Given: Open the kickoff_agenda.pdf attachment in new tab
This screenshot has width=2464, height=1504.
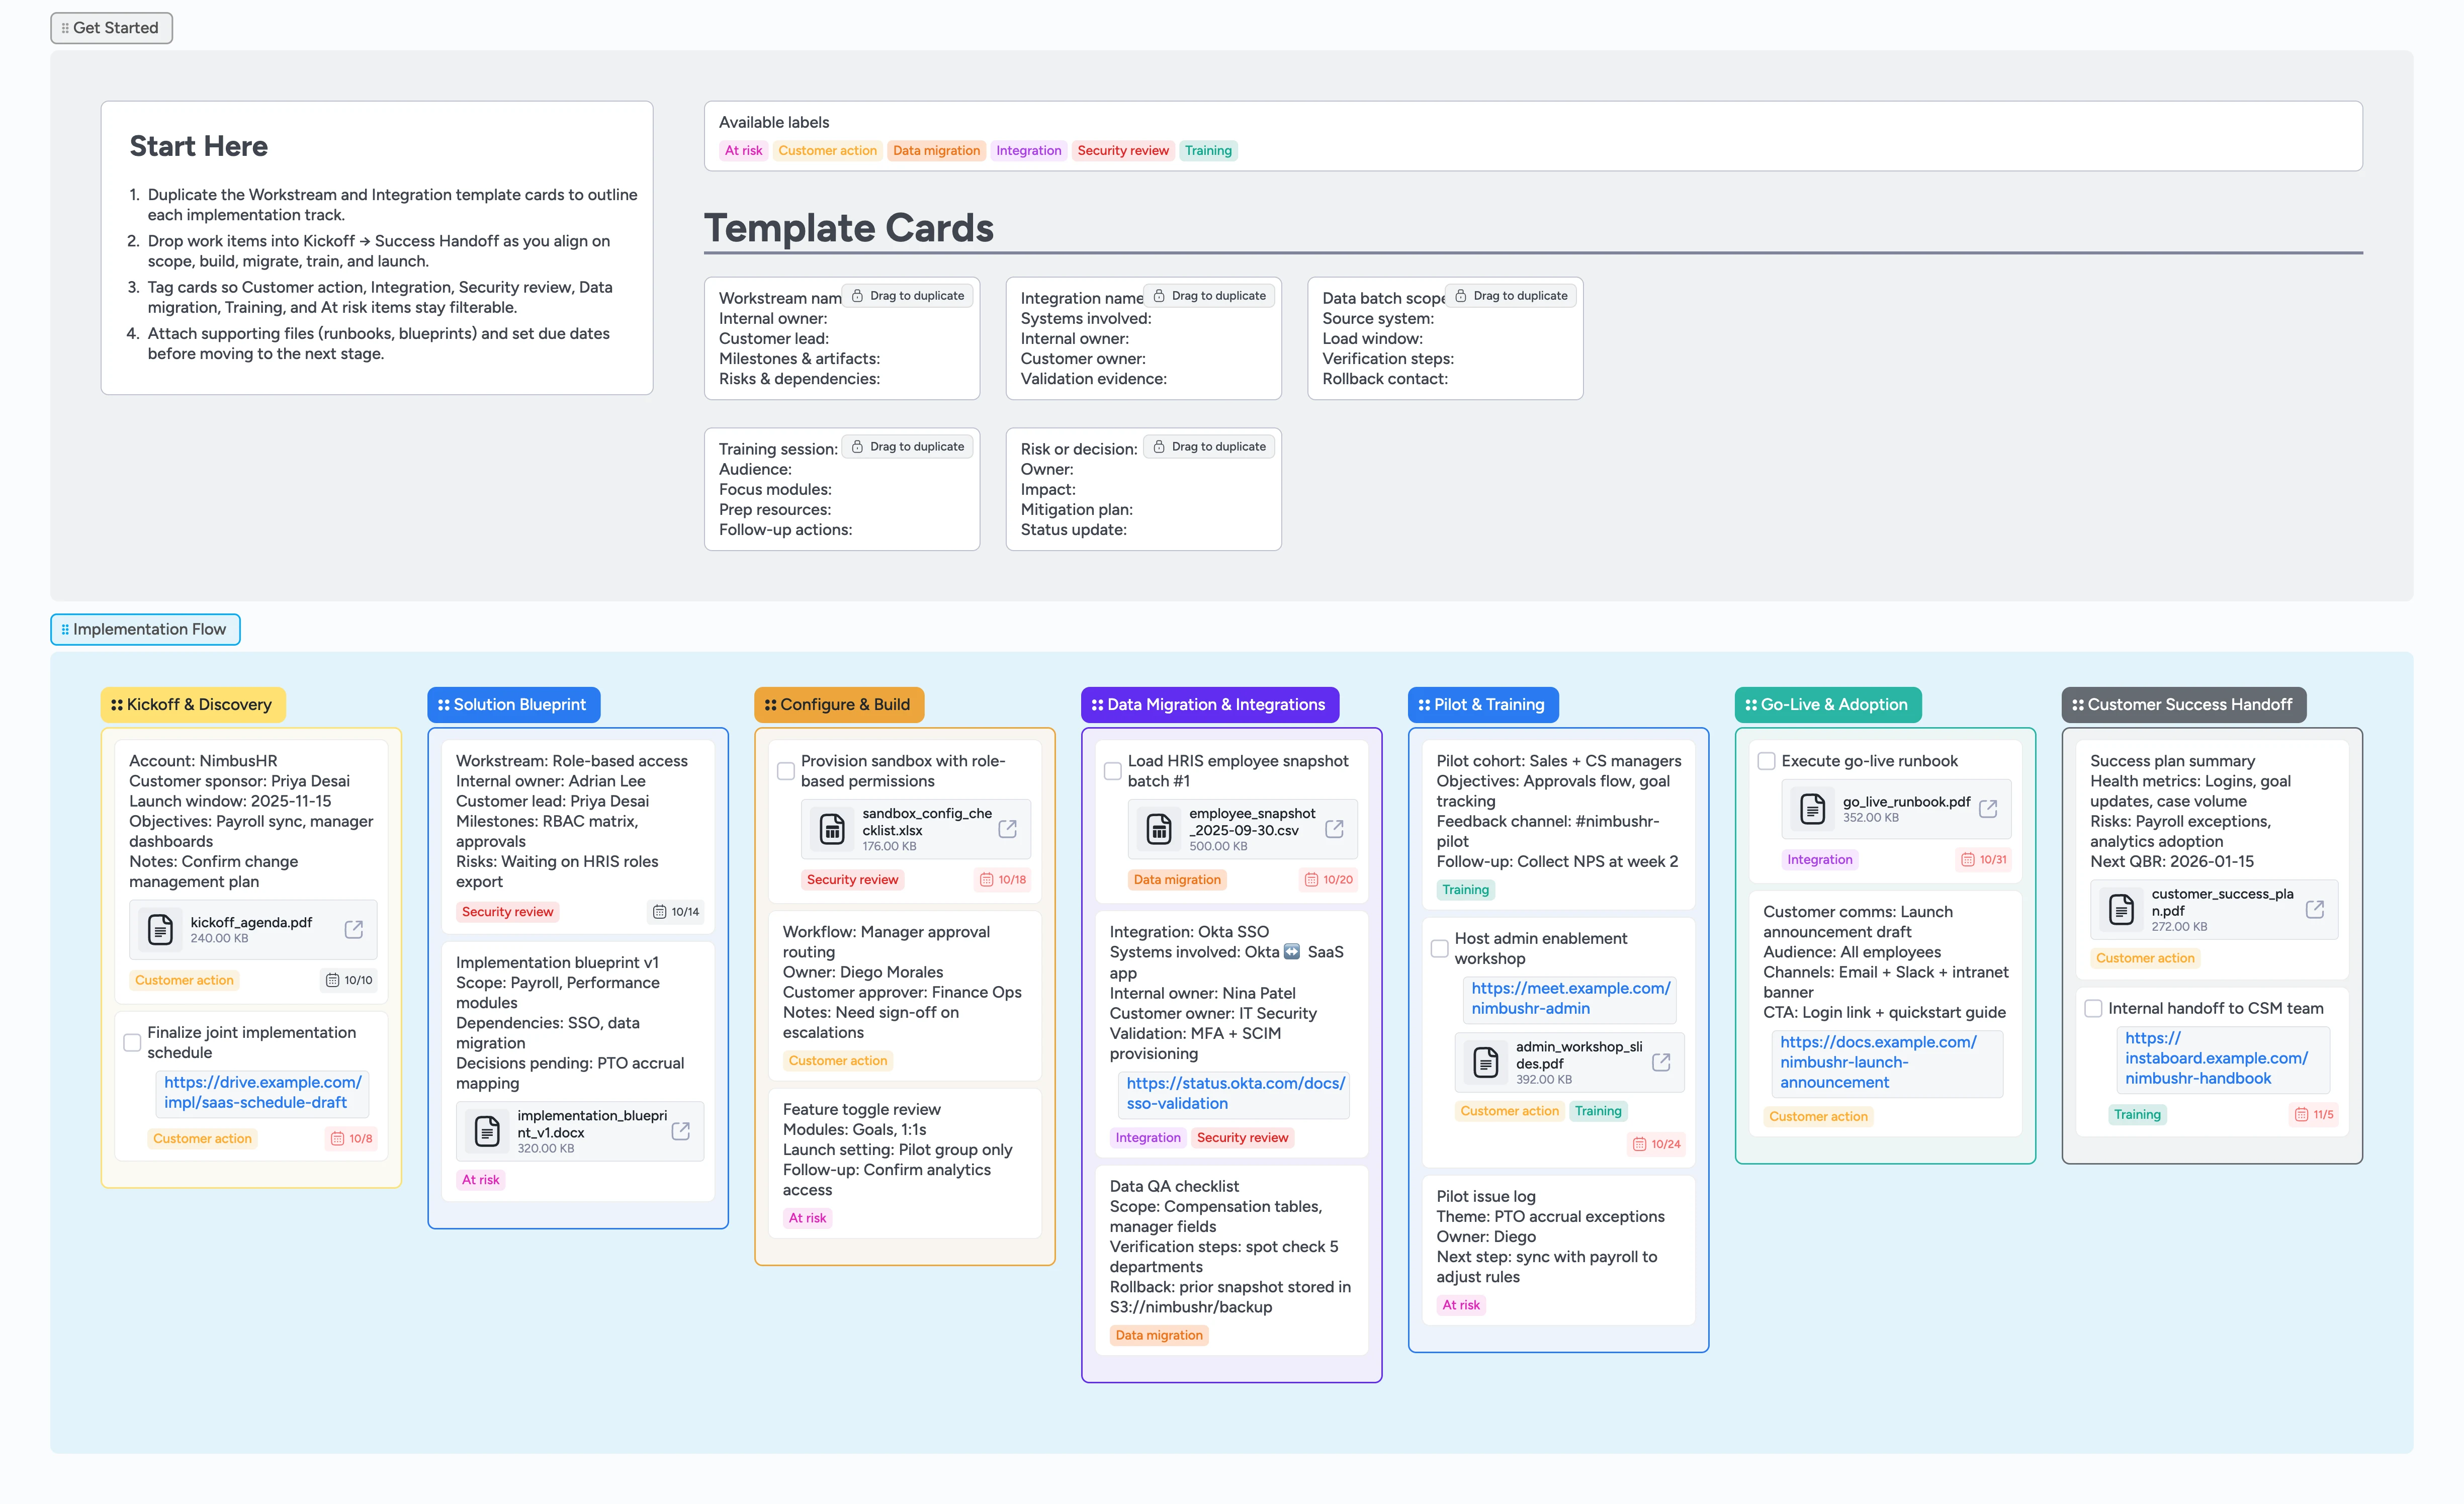Looking at the screenshot, I should (354, 929).
